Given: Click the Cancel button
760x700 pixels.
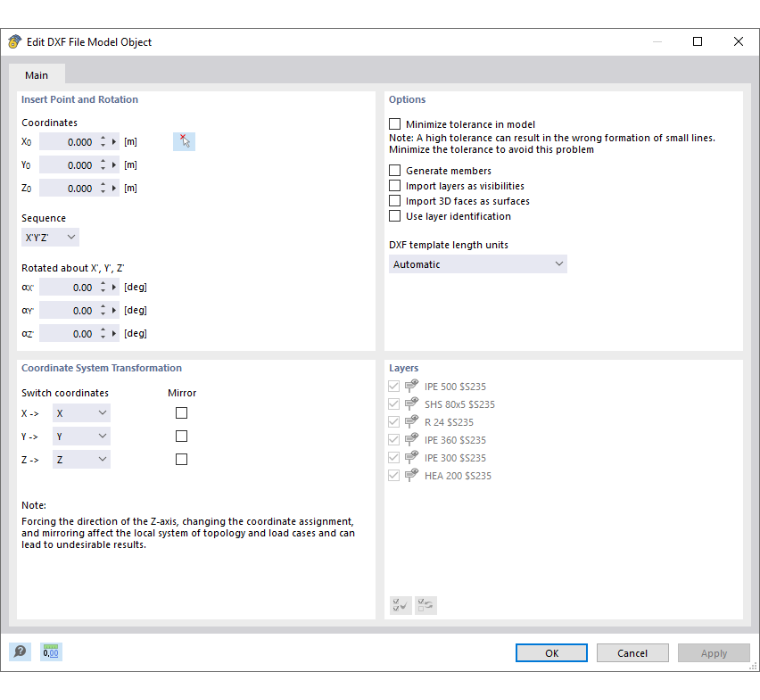Looking at the screenshot, I should [x=633, y=653].
